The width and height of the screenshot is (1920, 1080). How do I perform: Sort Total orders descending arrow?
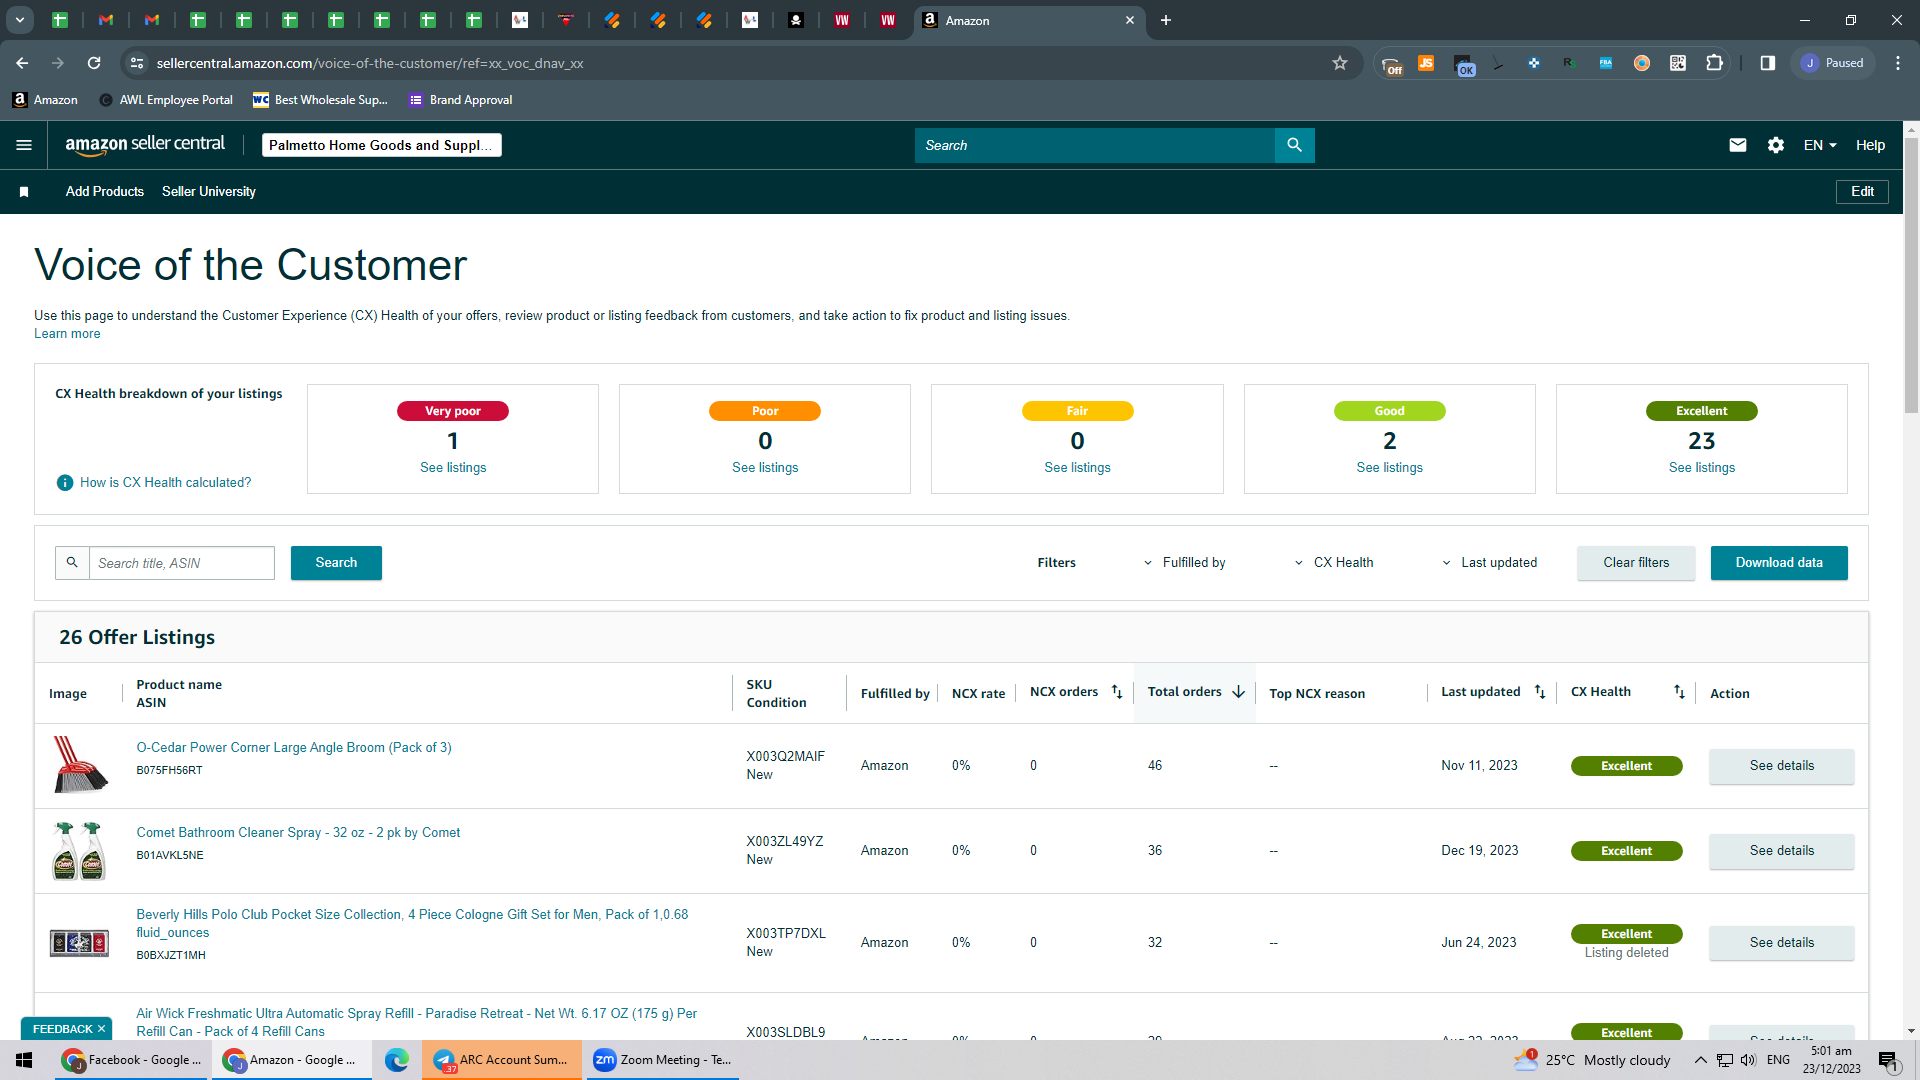(x=1238, y=692)
